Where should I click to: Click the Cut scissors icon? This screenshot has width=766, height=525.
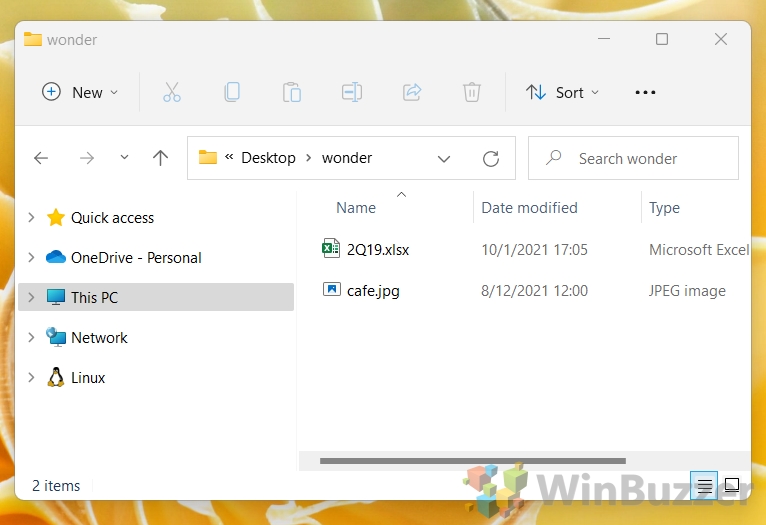coord(171,92)
